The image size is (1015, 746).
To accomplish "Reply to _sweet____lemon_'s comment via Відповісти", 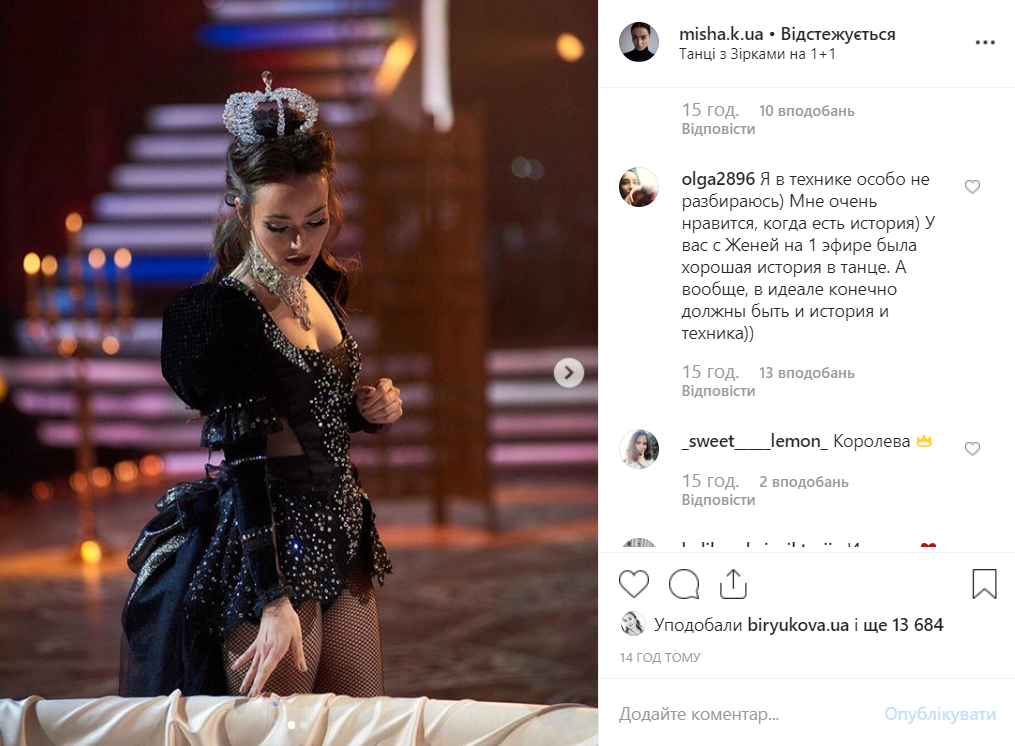I will 719,500.
